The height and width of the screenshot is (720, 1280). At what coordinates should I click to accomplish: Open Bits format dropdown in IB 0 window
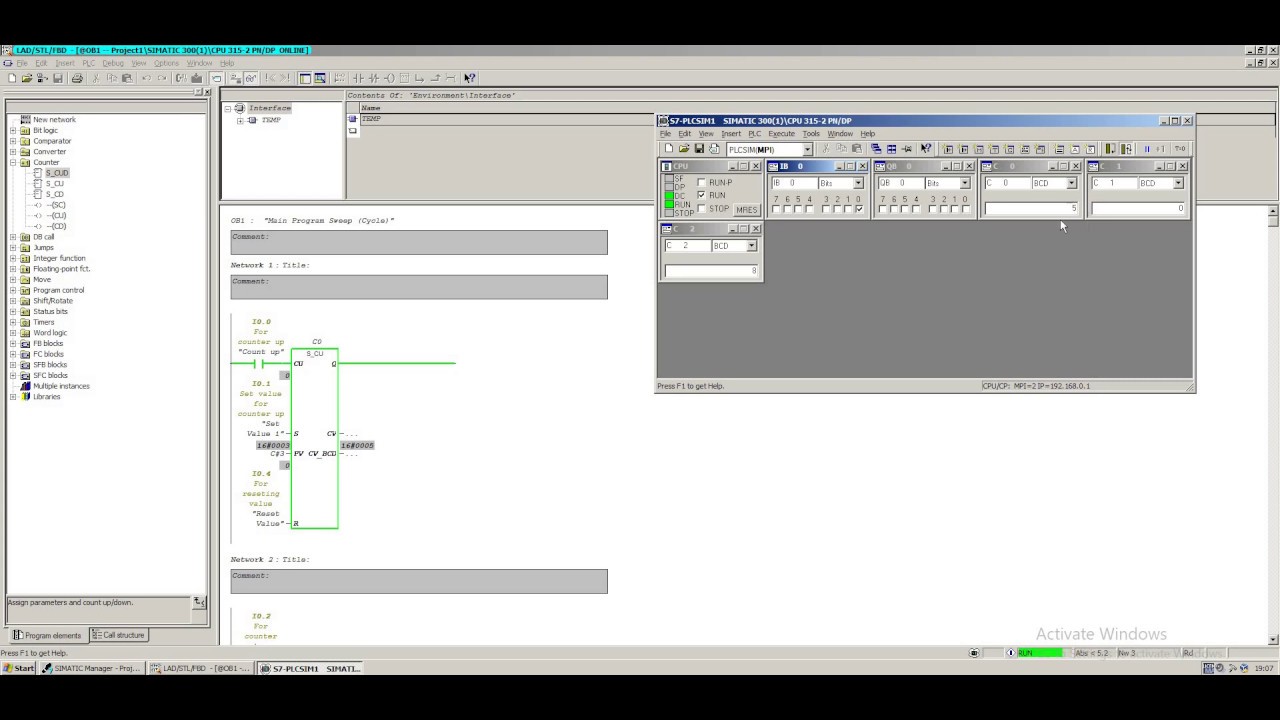[858, 183]
